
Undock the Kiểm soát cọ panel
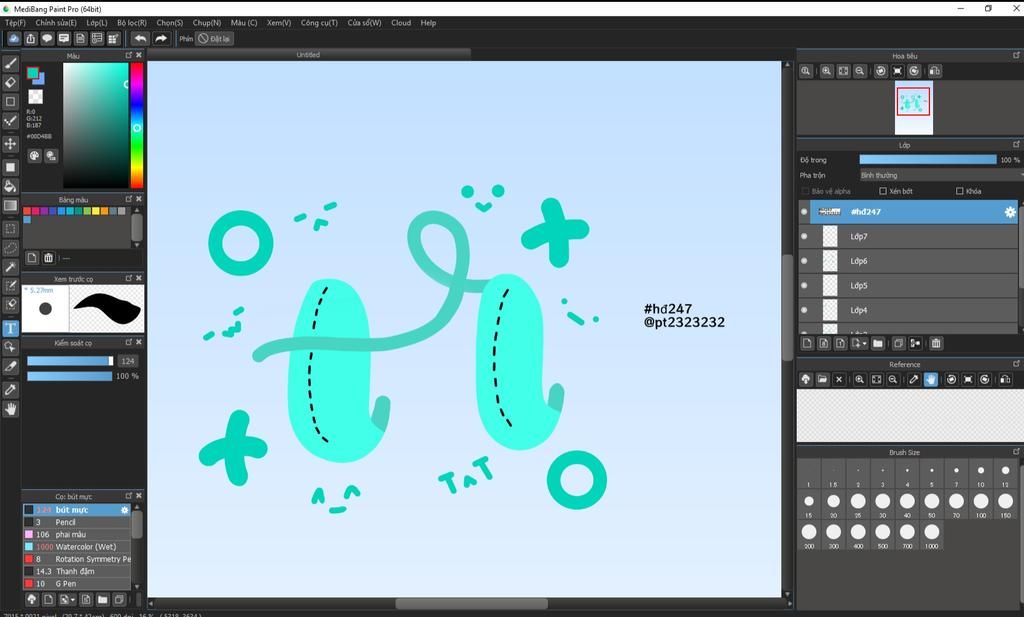129,342
